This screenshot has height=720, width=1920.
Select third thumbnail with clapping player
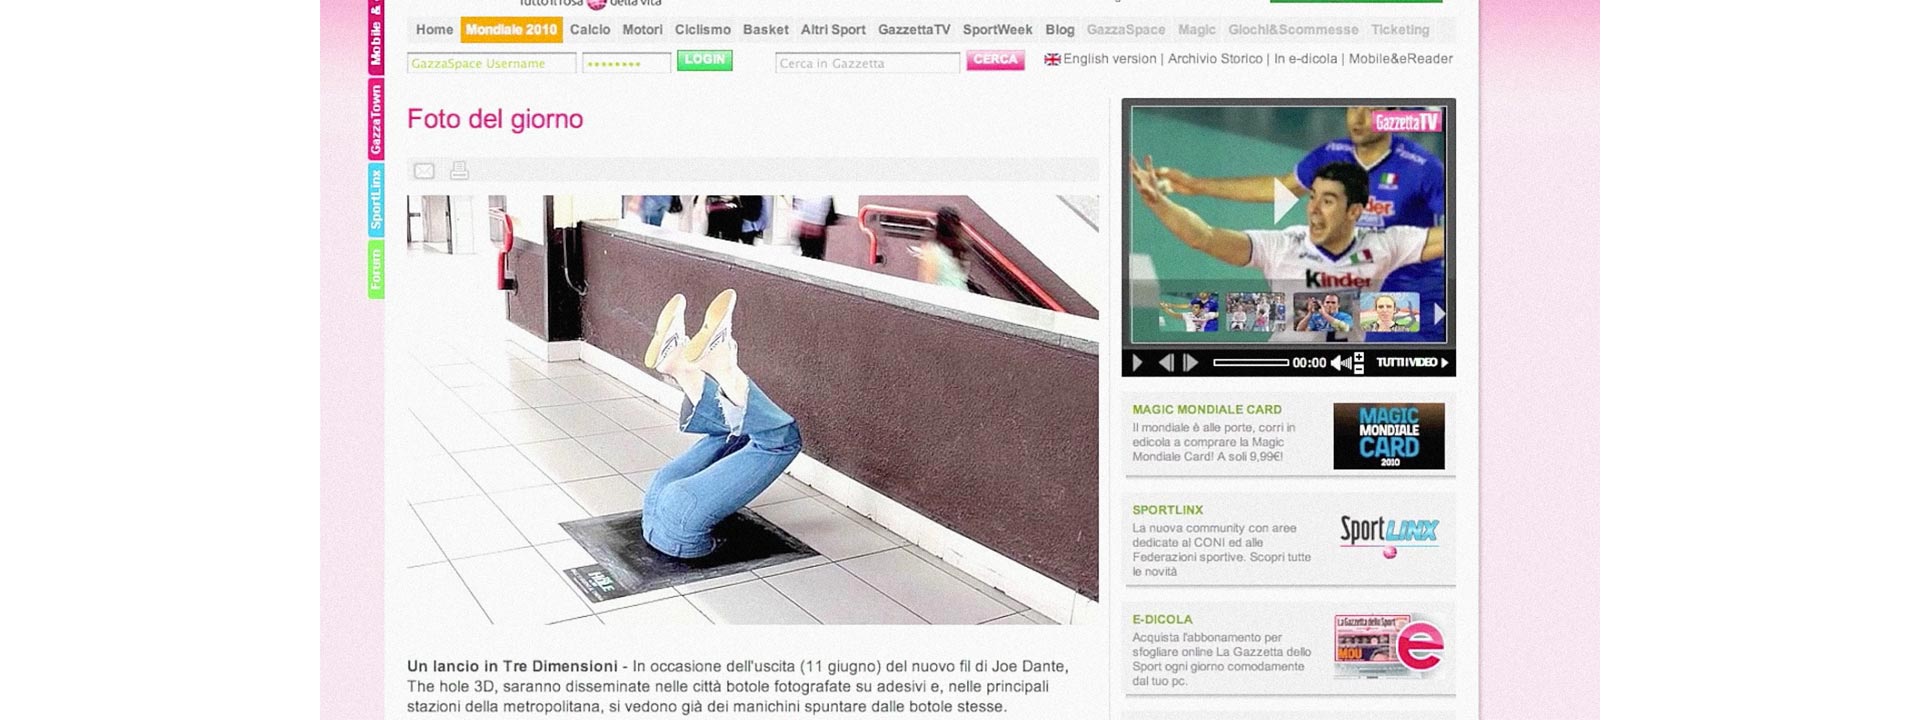point(1322,312)
